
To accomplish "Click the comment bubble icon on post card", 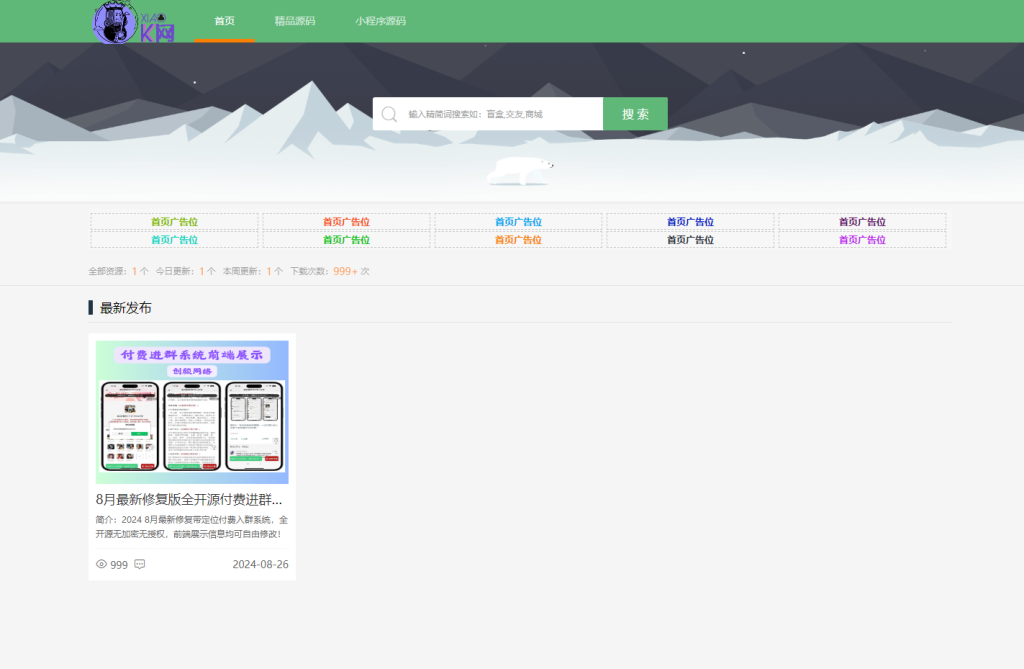I will 140,564.
